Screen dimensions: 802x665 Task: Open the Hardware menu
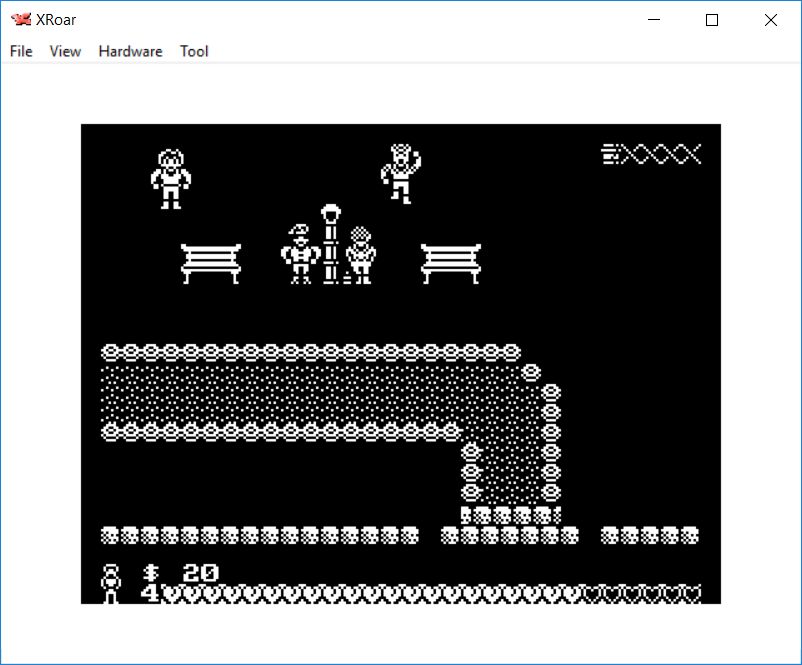click(x=130, y=51)
